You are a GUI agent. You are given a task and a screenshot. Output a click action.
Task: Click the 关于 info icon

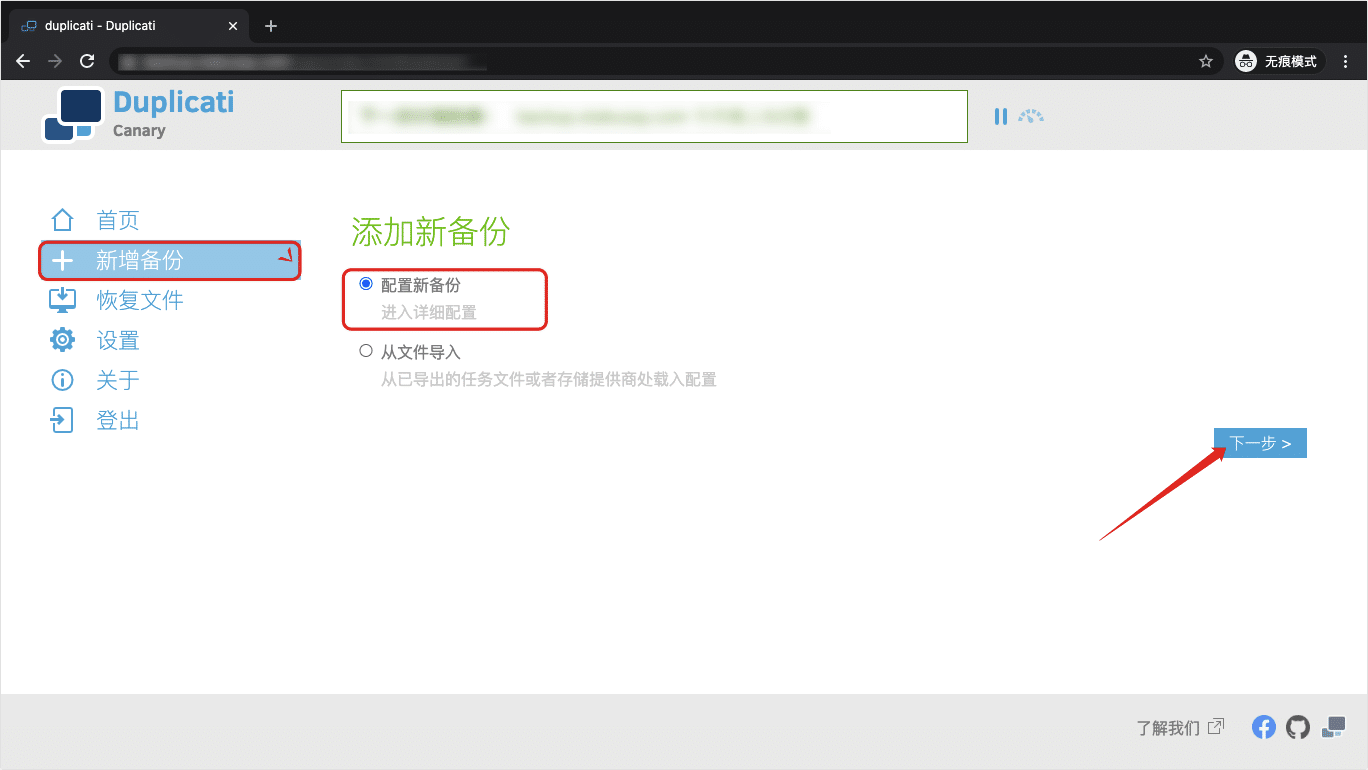pyautogui.click(x=62, y=380)
